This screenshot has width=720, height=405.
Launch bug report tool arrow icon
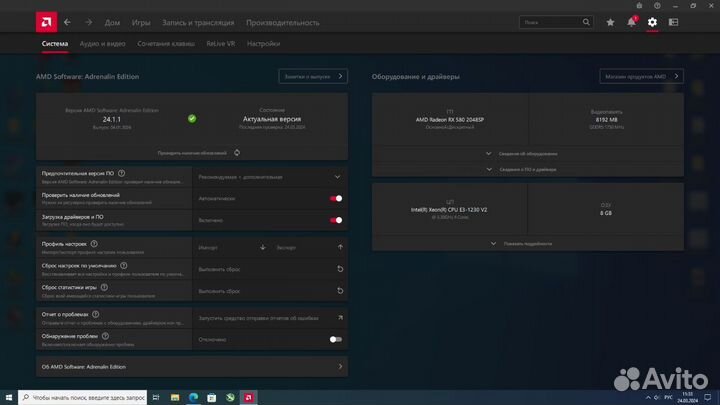[340, 317]
